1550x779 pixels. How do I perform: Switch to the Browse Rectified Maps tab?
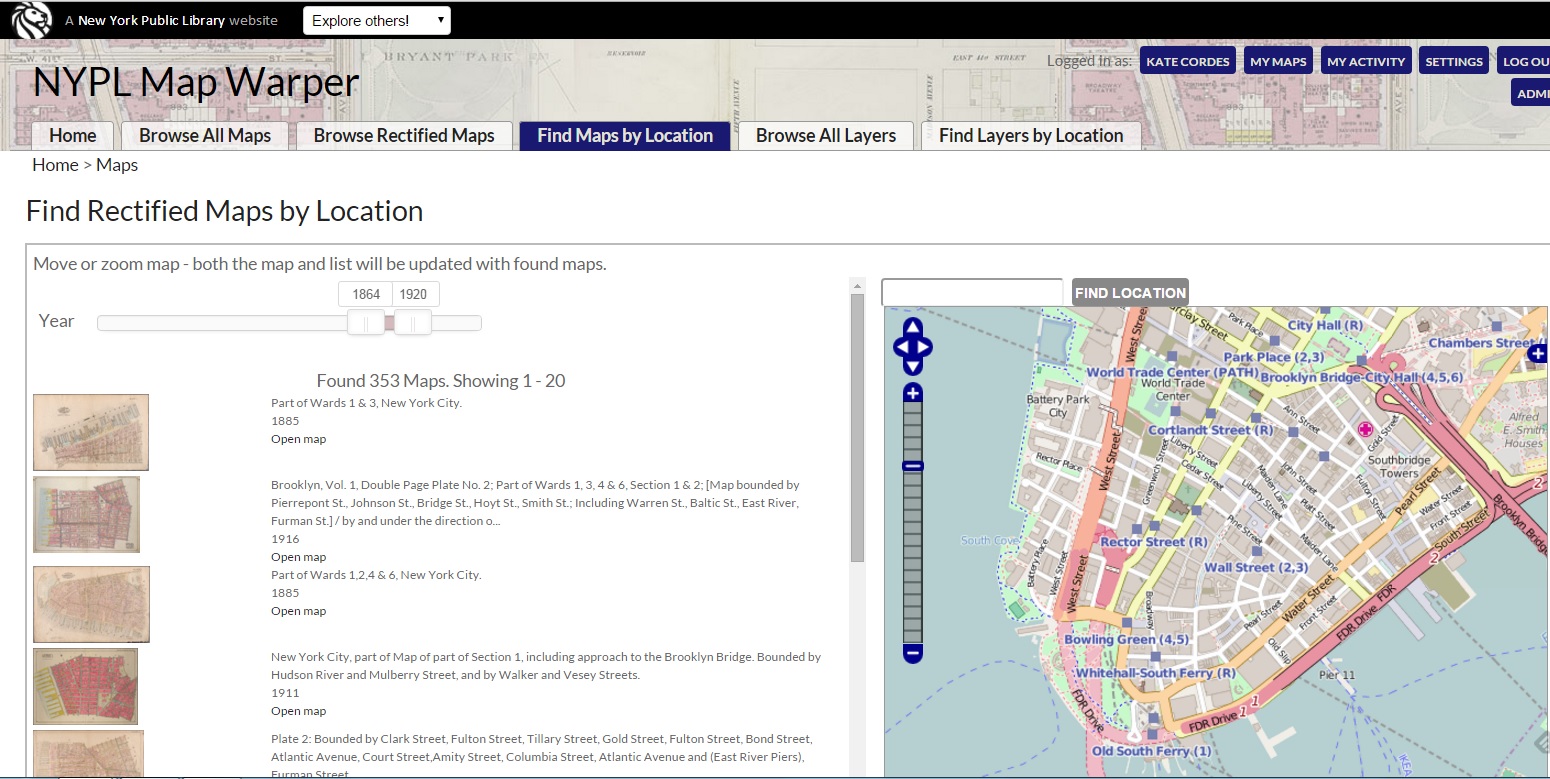(x=404, y=136)
